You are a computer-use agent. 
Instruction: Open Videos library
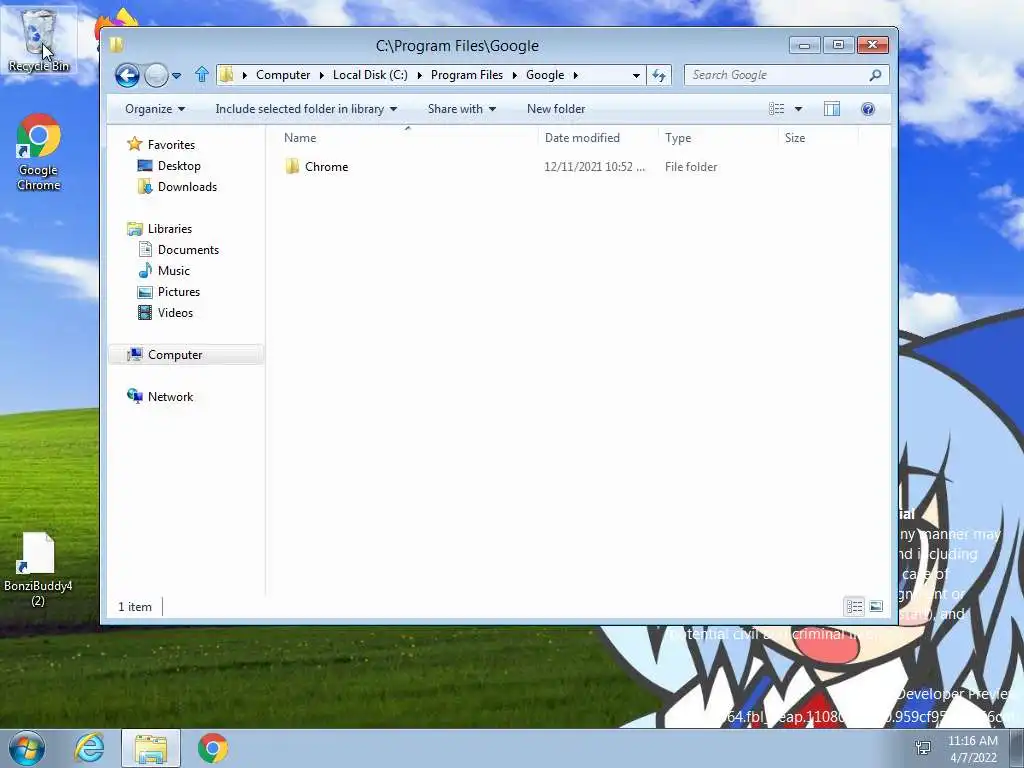pyautogui.click(x=175, y=313)
